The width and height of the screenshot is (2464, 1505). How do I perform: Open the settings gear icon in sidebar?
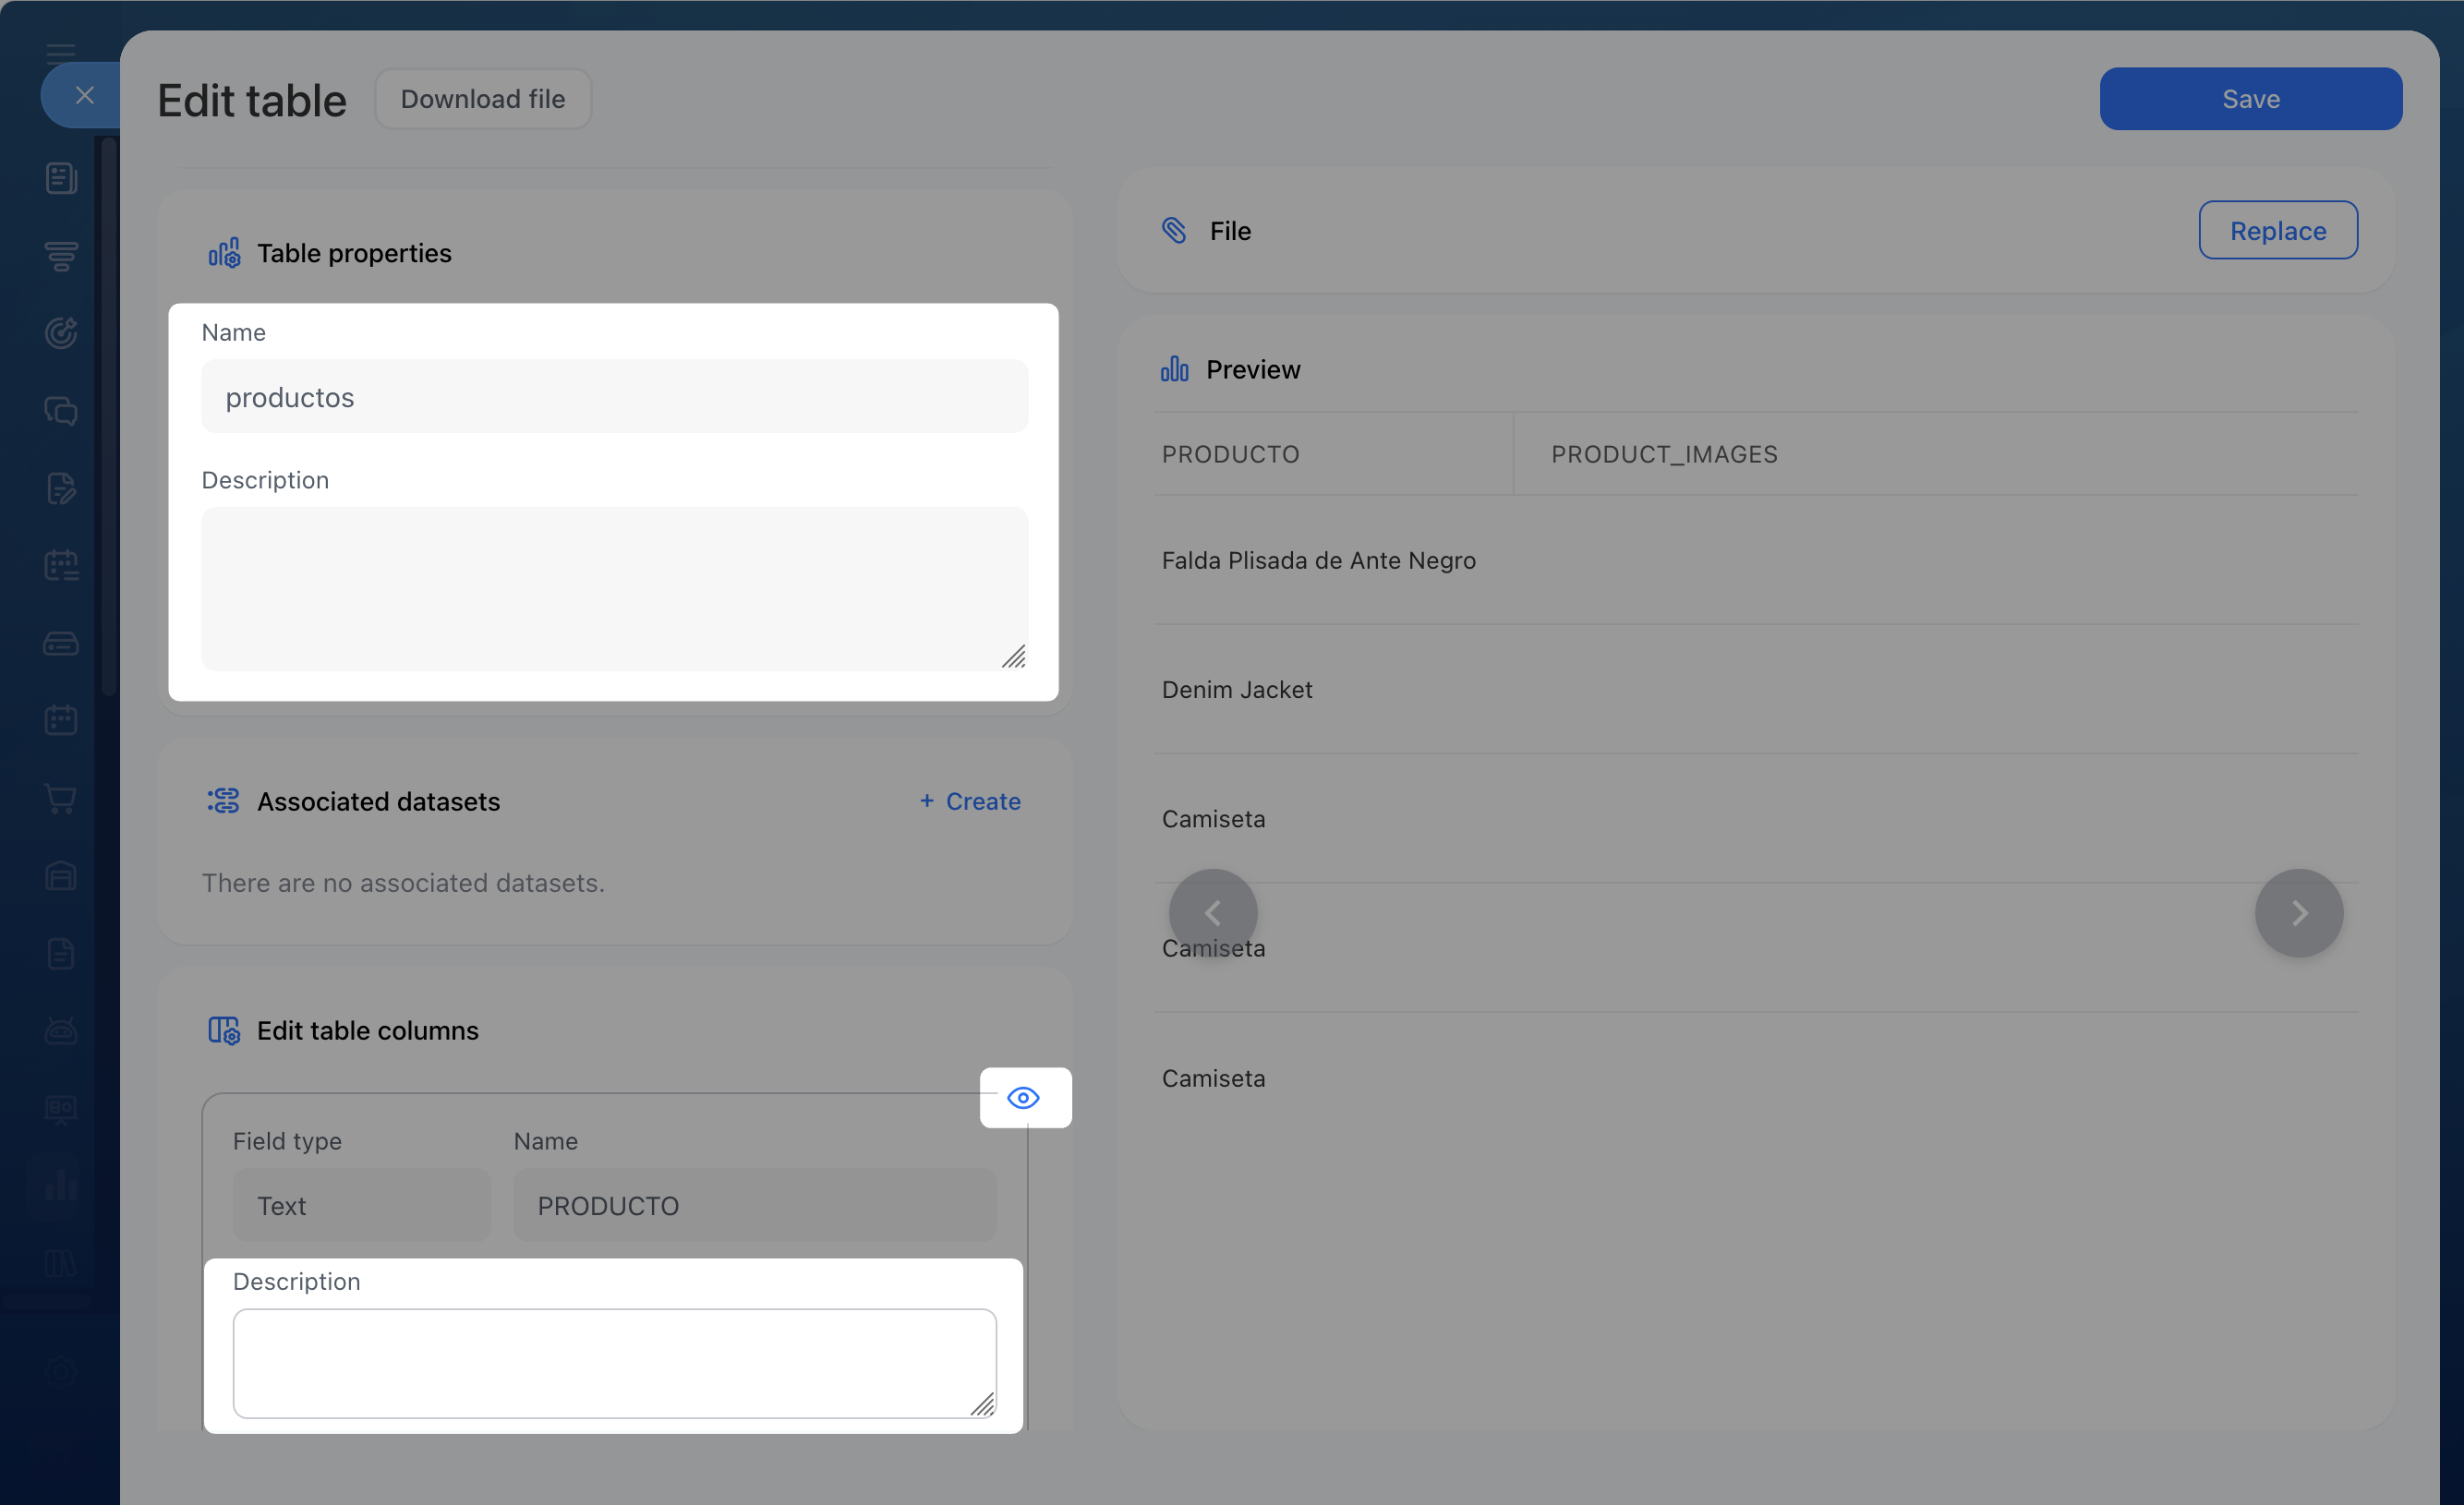coord(61,1370)
